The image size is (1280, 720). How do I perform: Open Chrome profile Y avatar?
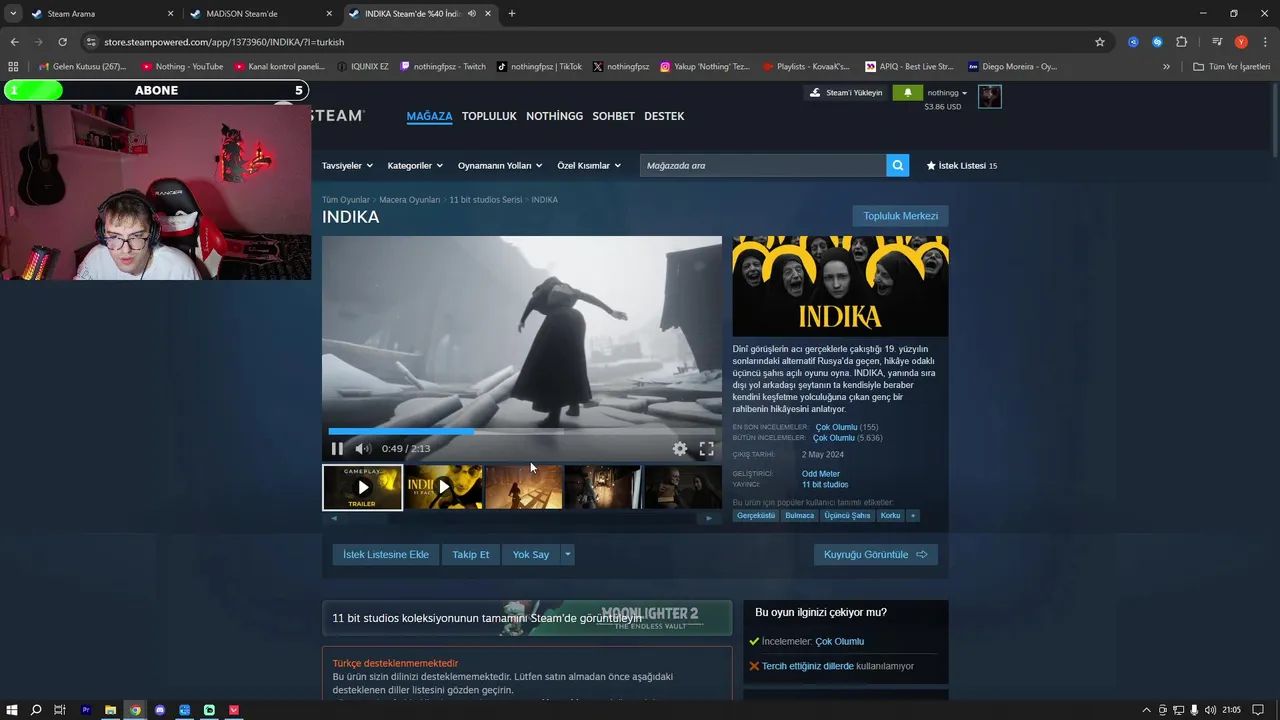1241,42
